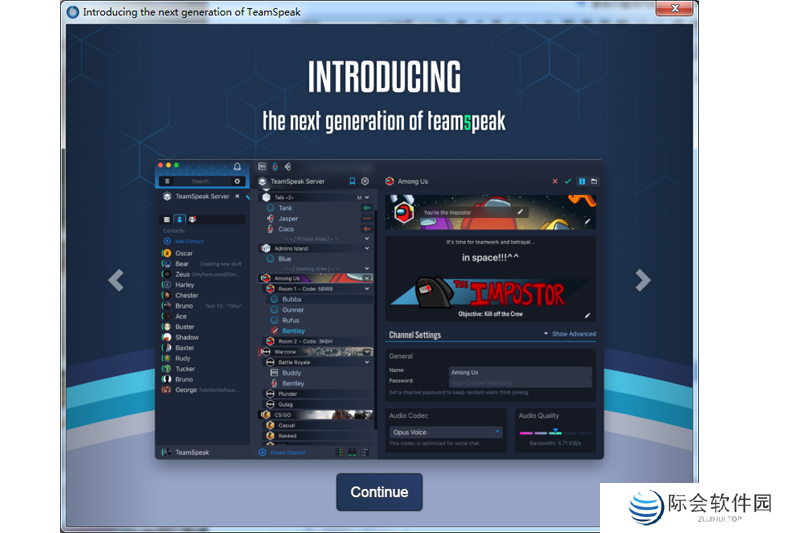Screen dimensions: 800x533
Task: Open the hamburger menu beside the Search box
Action: pyautogui.click(x=167, y=181)
